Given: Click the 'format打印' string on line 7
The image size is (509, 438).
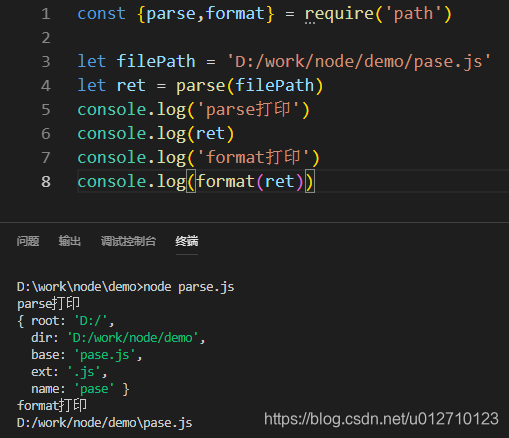Looking at the screenshot, I should (x=254, y=158).
